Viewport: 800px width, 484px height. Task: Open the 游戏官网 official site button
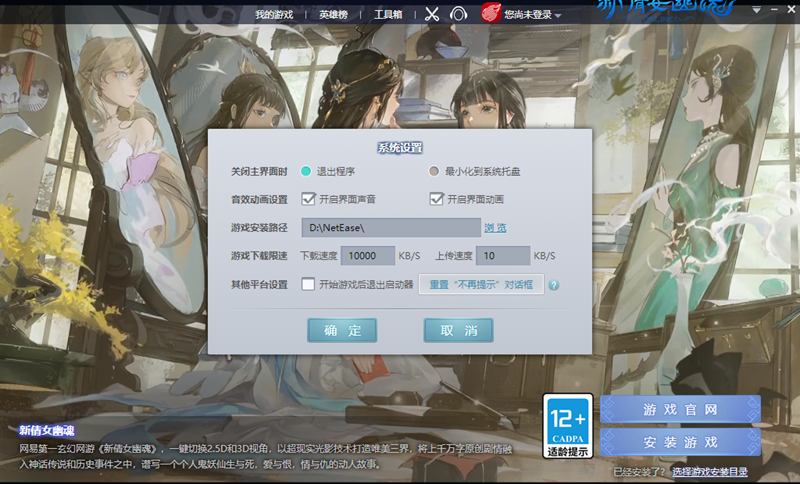pyautogui.click(x=680, y=410)
